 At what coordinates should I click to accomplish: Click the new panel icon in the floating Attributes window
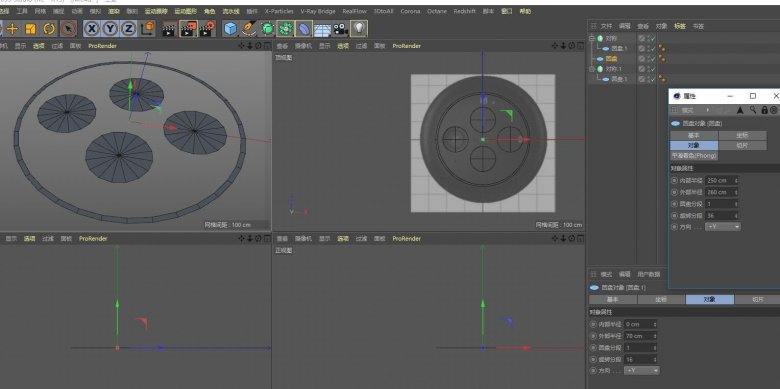774,110
